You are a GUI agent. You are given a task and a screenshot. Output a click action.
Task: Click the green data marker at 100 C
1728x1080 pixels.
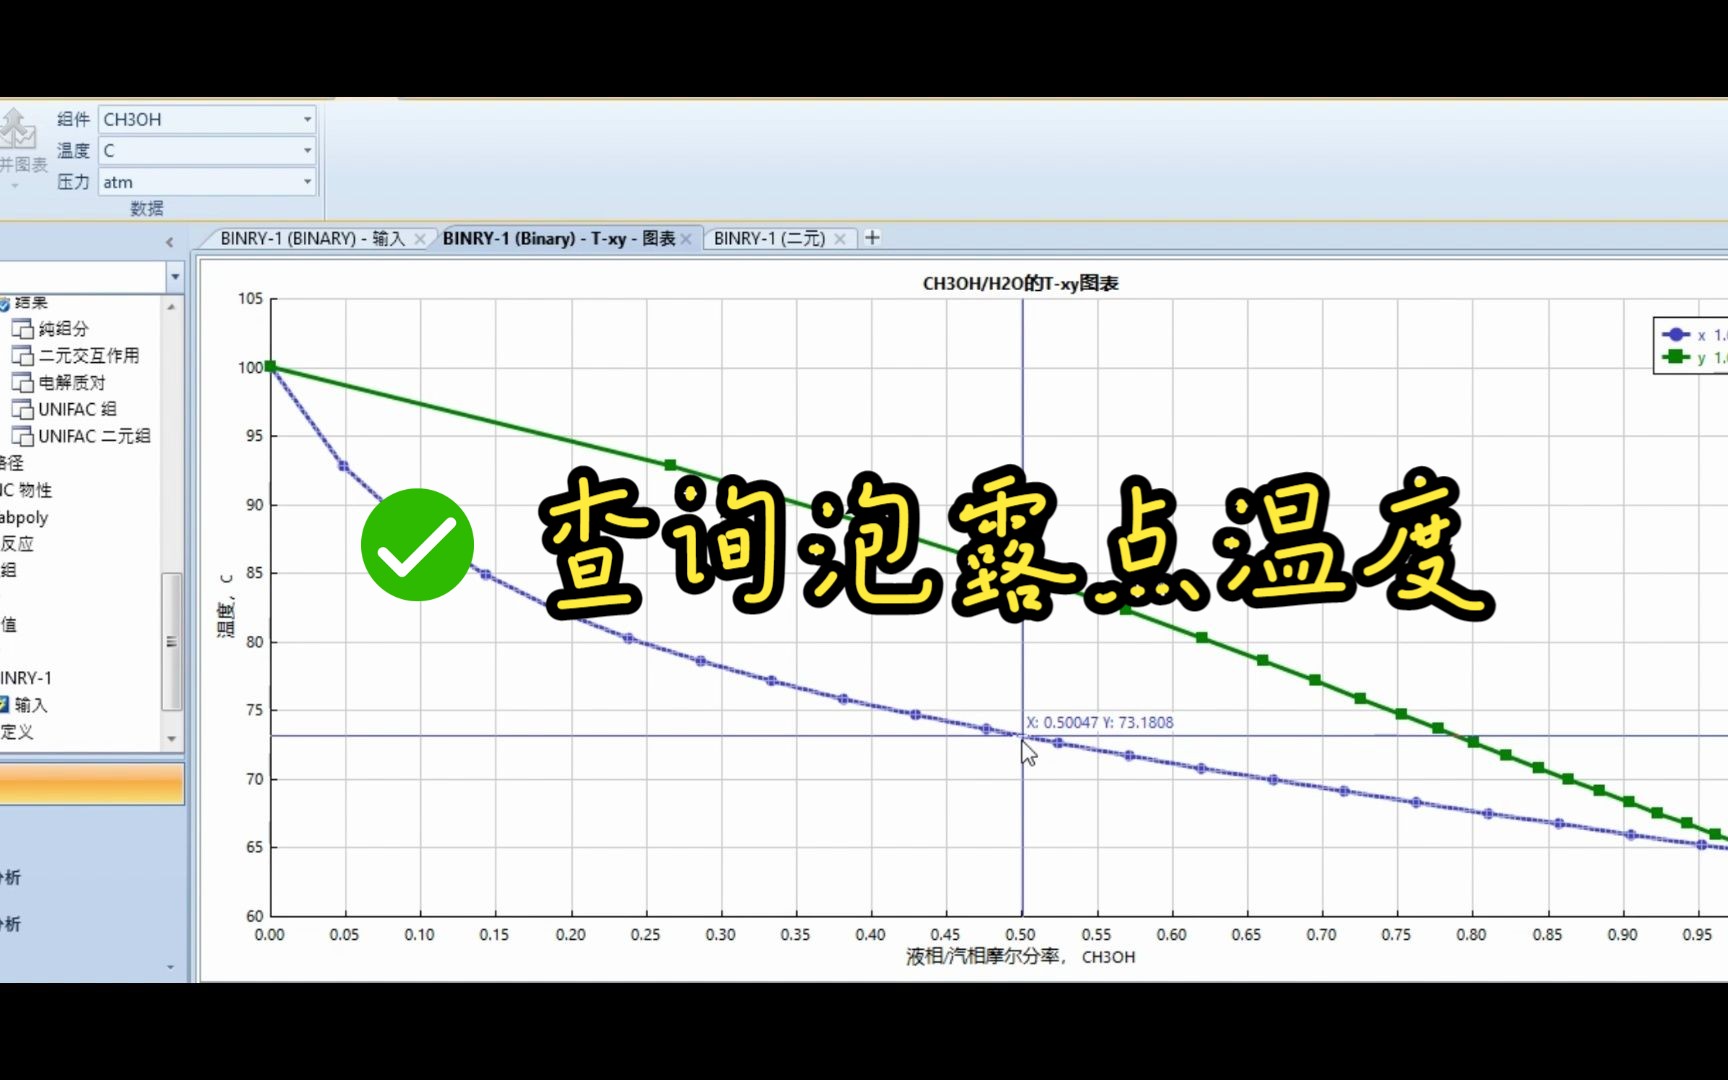[270, 367]
